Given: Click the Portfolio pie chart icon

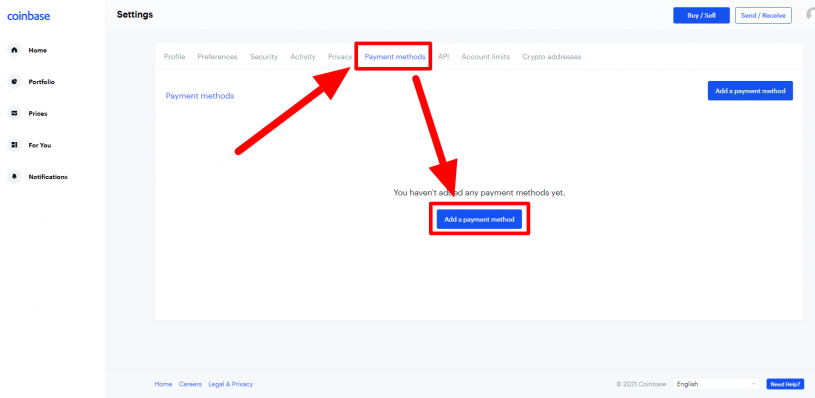Looking at the screenshot, I should click(x=14, y=82).
